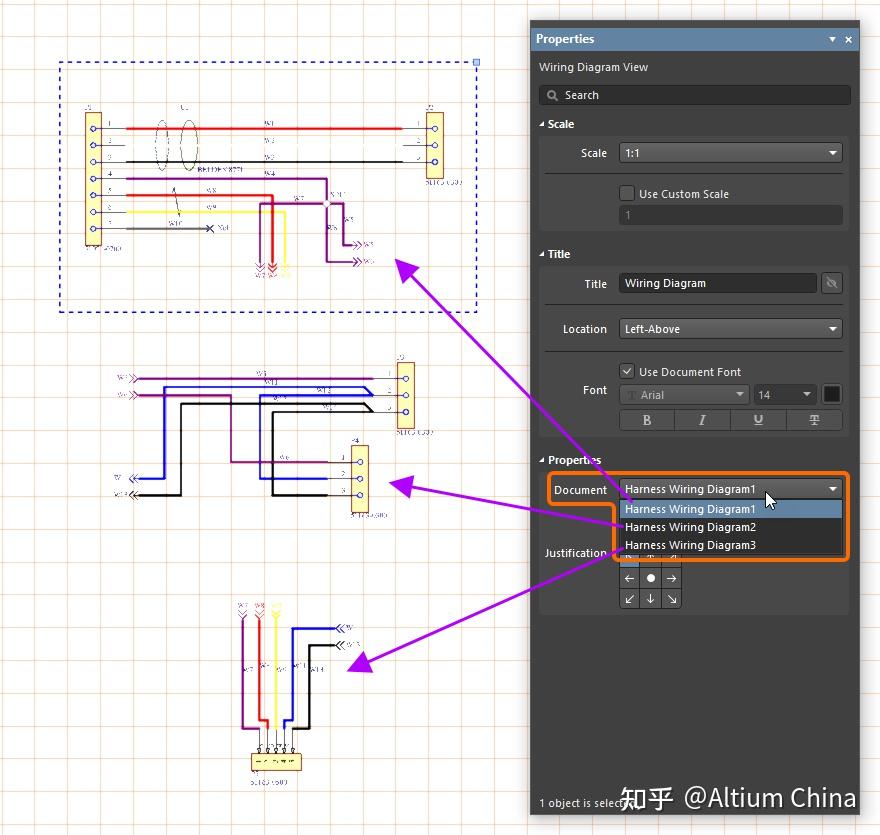Screen dimensions: 880x835
Task: Open Properties panel options dropdown arrow
Action: point(832,39)
